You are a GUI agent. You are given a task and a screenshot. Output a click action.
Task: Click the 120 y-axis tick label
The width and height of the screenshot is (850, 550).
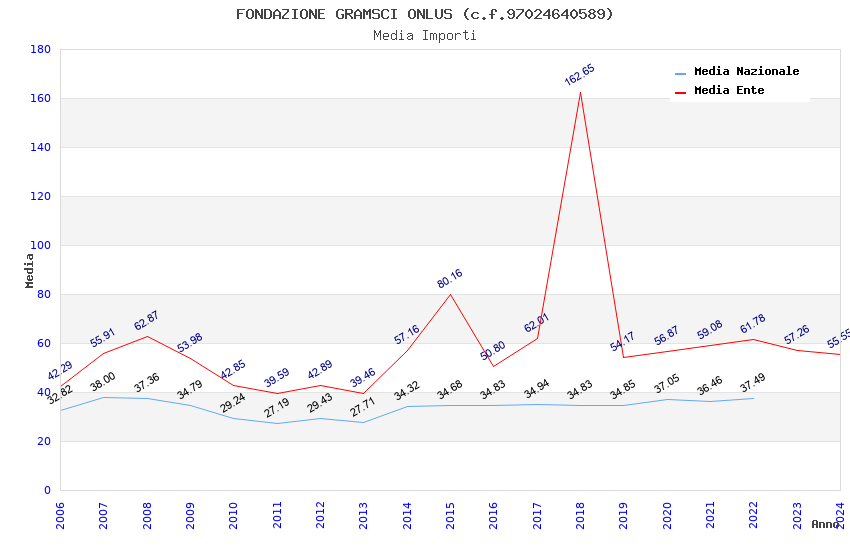tap(41, 196)
